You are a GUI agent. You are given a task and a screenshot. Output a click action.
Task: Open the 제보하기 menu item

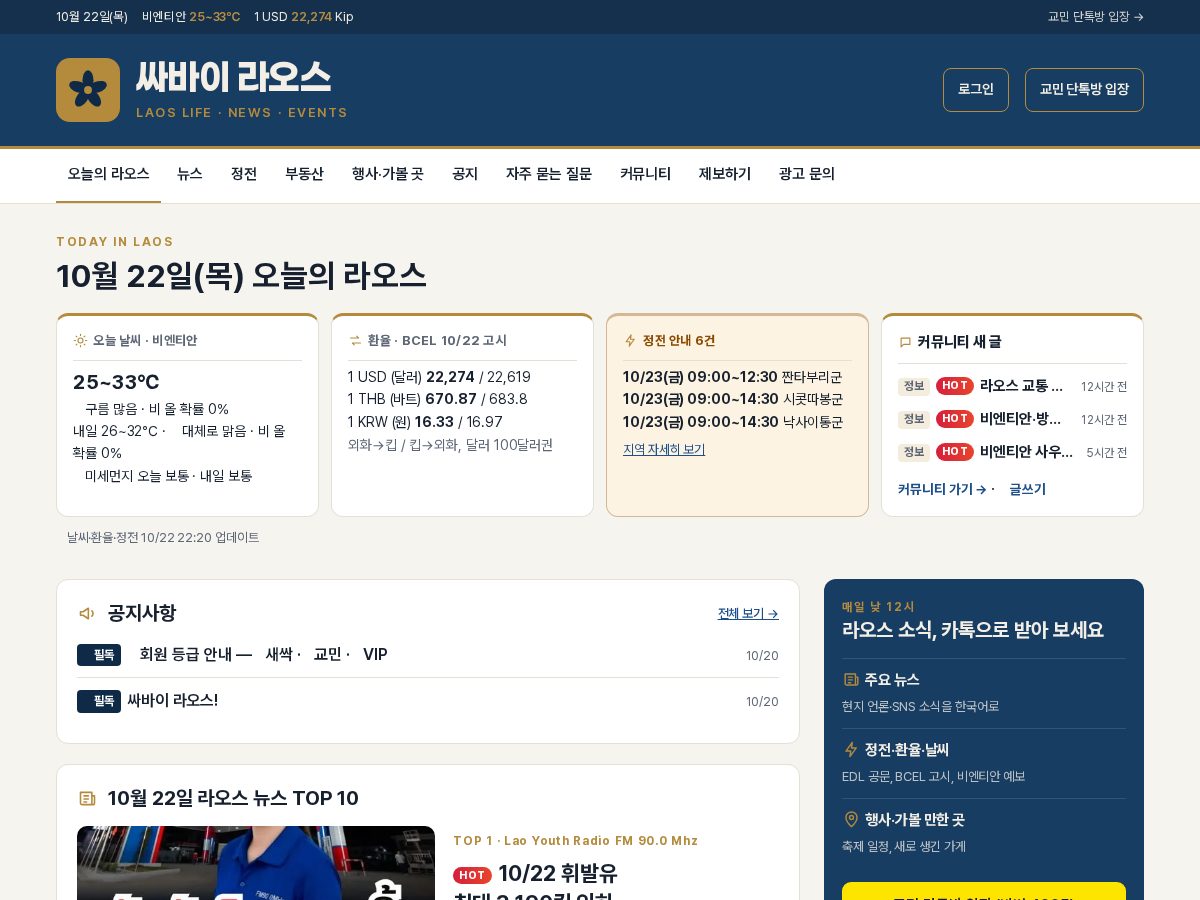point(725,174)
